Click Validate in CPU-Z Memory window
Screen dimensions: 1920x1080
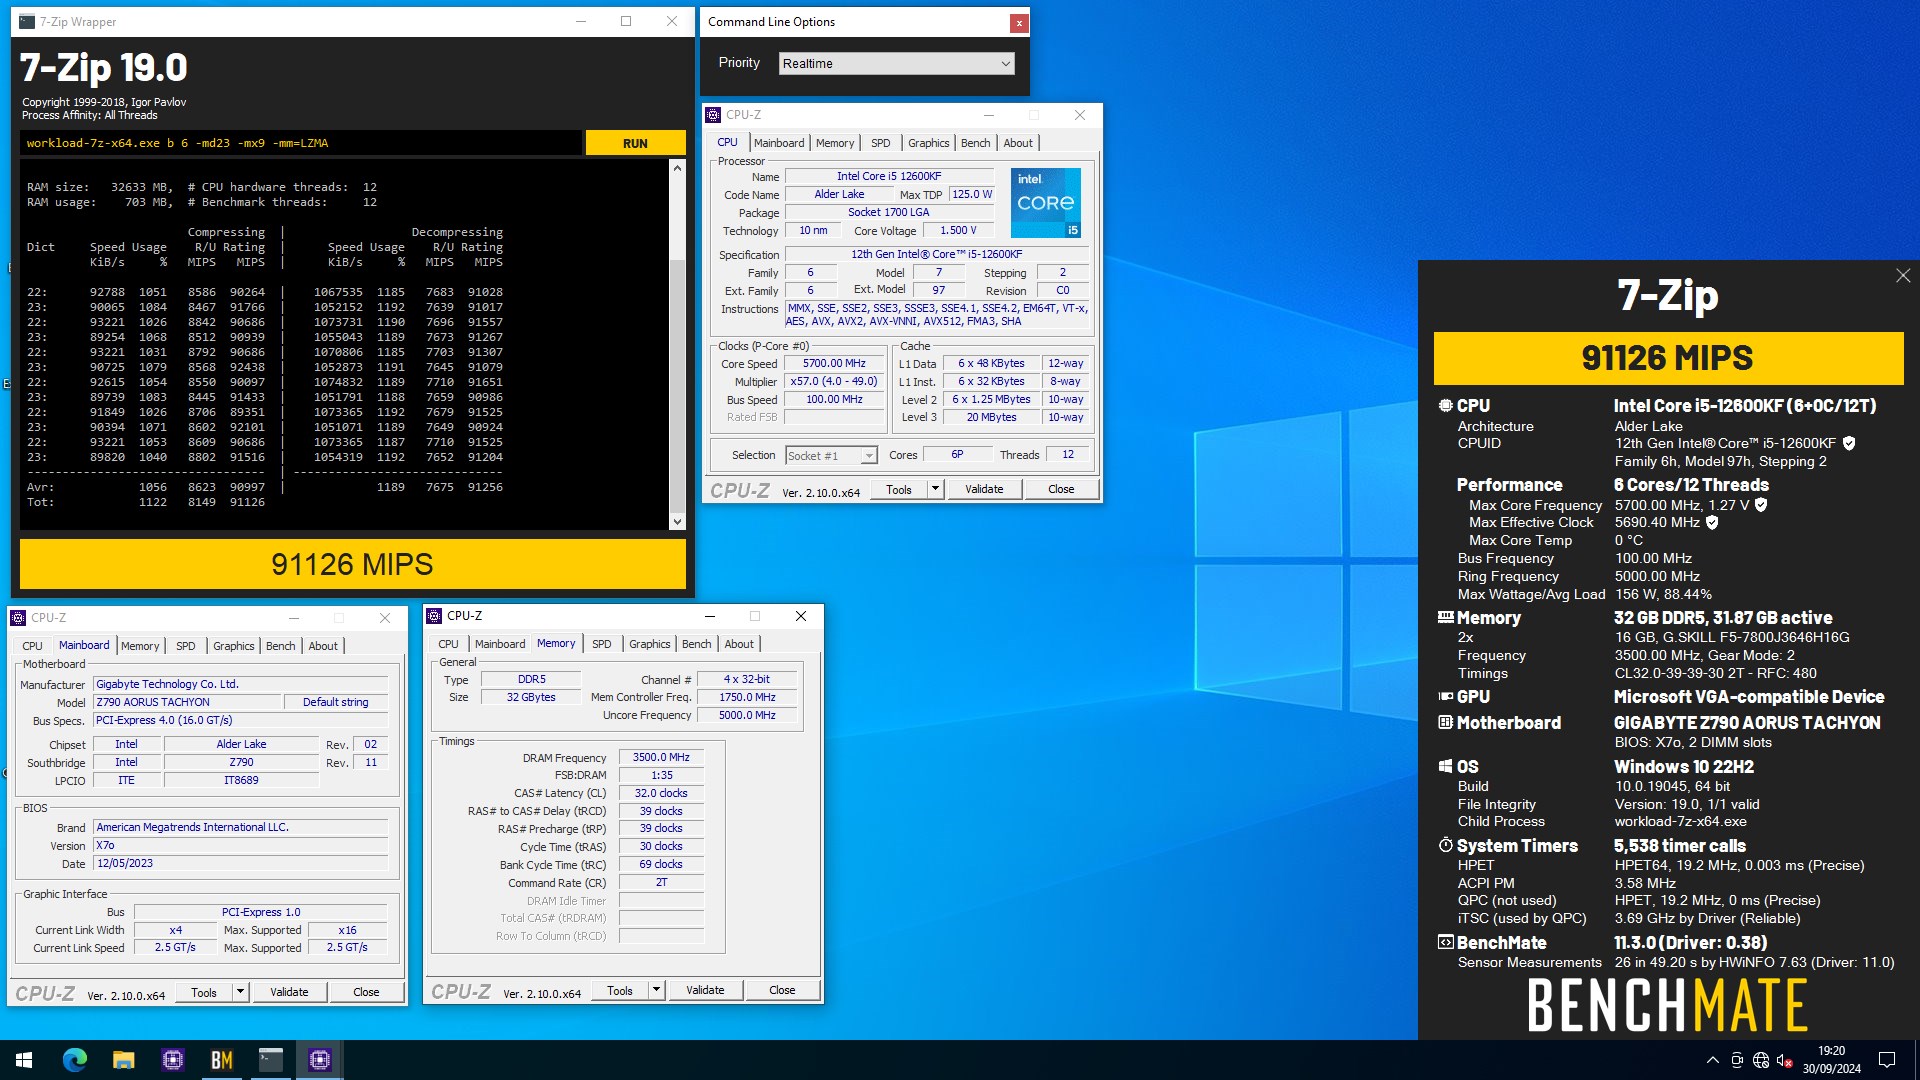point(705,990)
